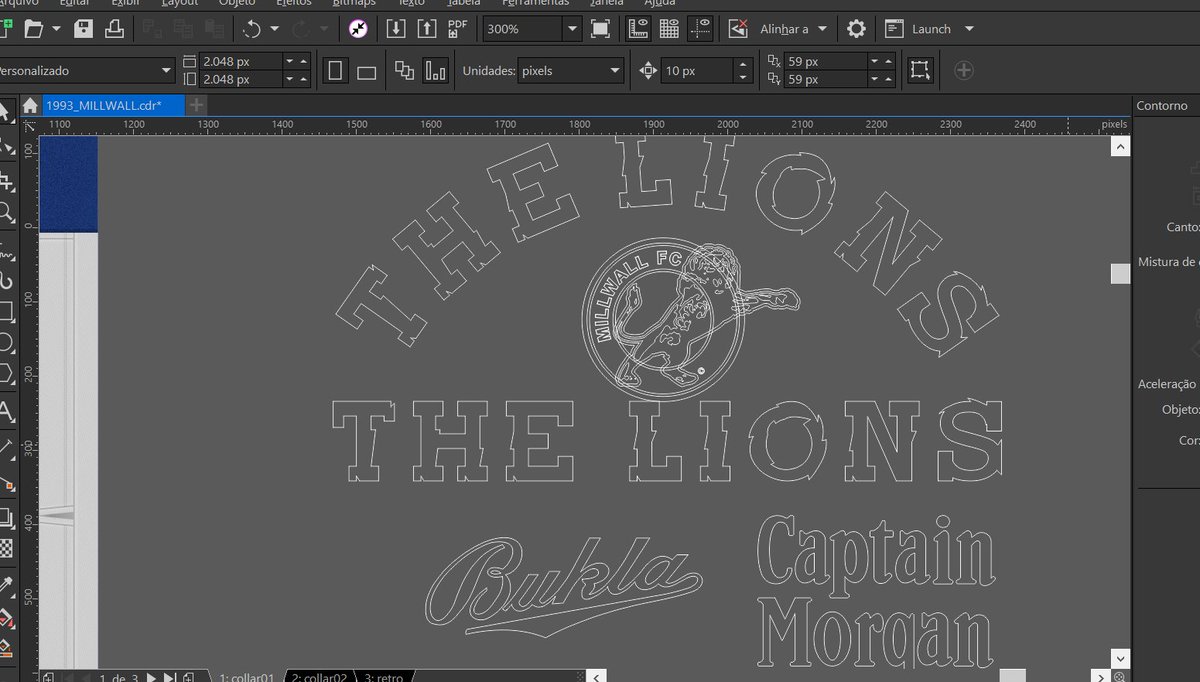Image resolution: width=1200 pixels, height=682 pixels.
Task: Click the Export up-arrow icon
Action: [427, 29]
